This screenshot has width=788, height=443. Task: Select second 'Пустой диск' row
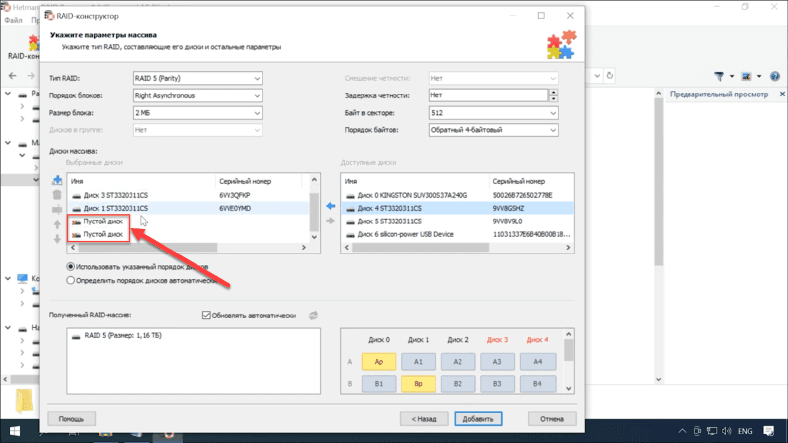[188, 235]
